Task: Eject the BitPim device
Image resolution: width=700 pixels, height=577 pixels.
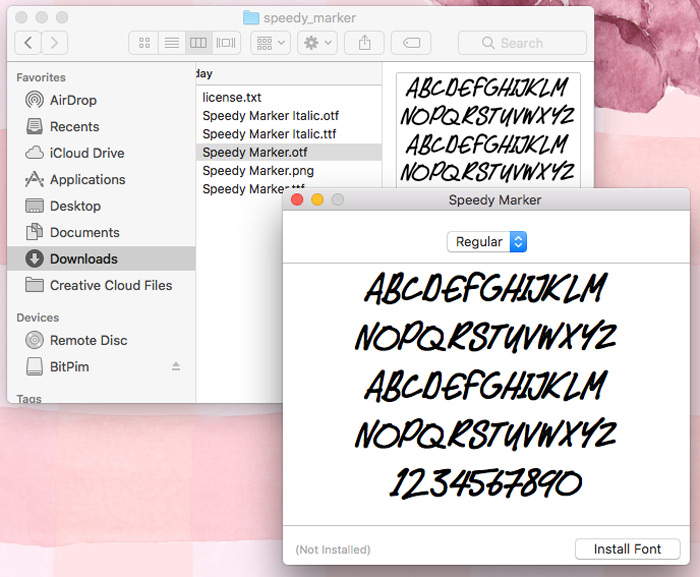Action: [176, 367]
